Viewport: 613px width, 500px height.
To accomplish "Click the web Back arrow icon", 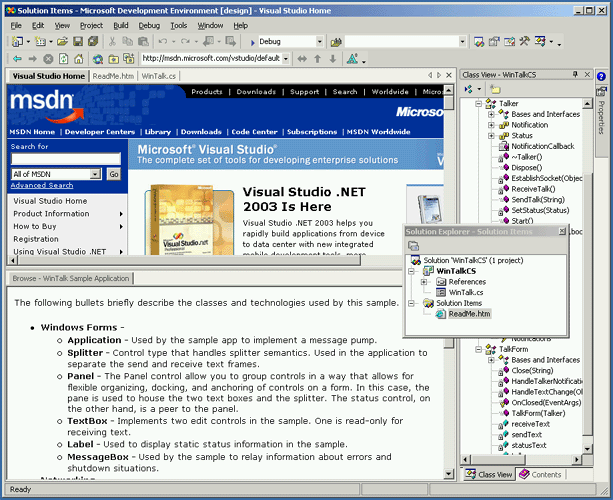I will (17, 59).
